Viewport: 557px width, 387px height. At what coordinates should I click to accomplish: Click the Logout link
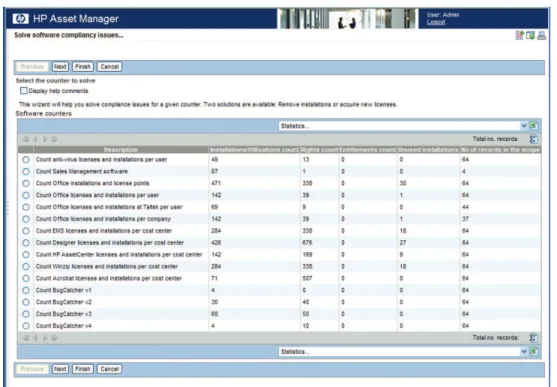pos(436,22)
